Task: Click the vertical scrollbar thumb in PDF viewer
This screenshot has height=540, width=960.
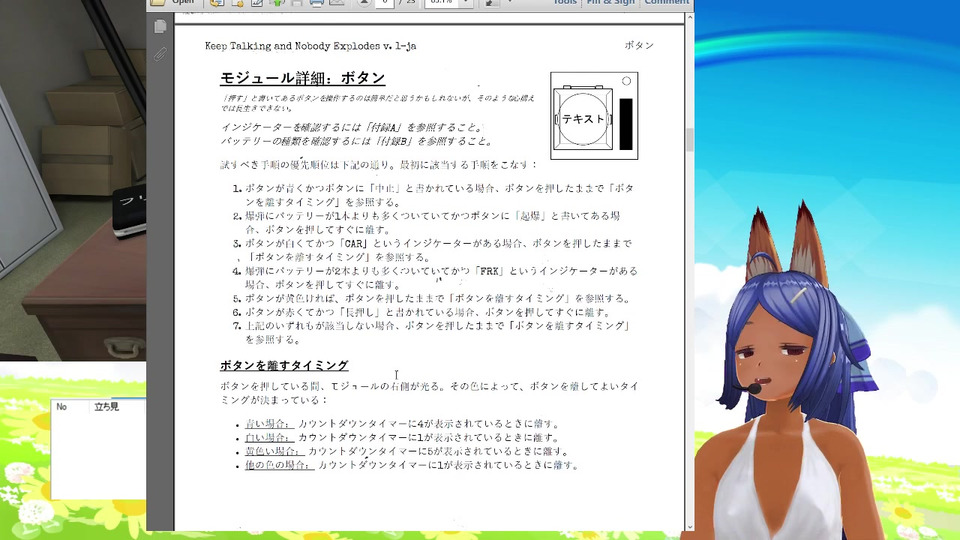Action: (x=689, y=140)
